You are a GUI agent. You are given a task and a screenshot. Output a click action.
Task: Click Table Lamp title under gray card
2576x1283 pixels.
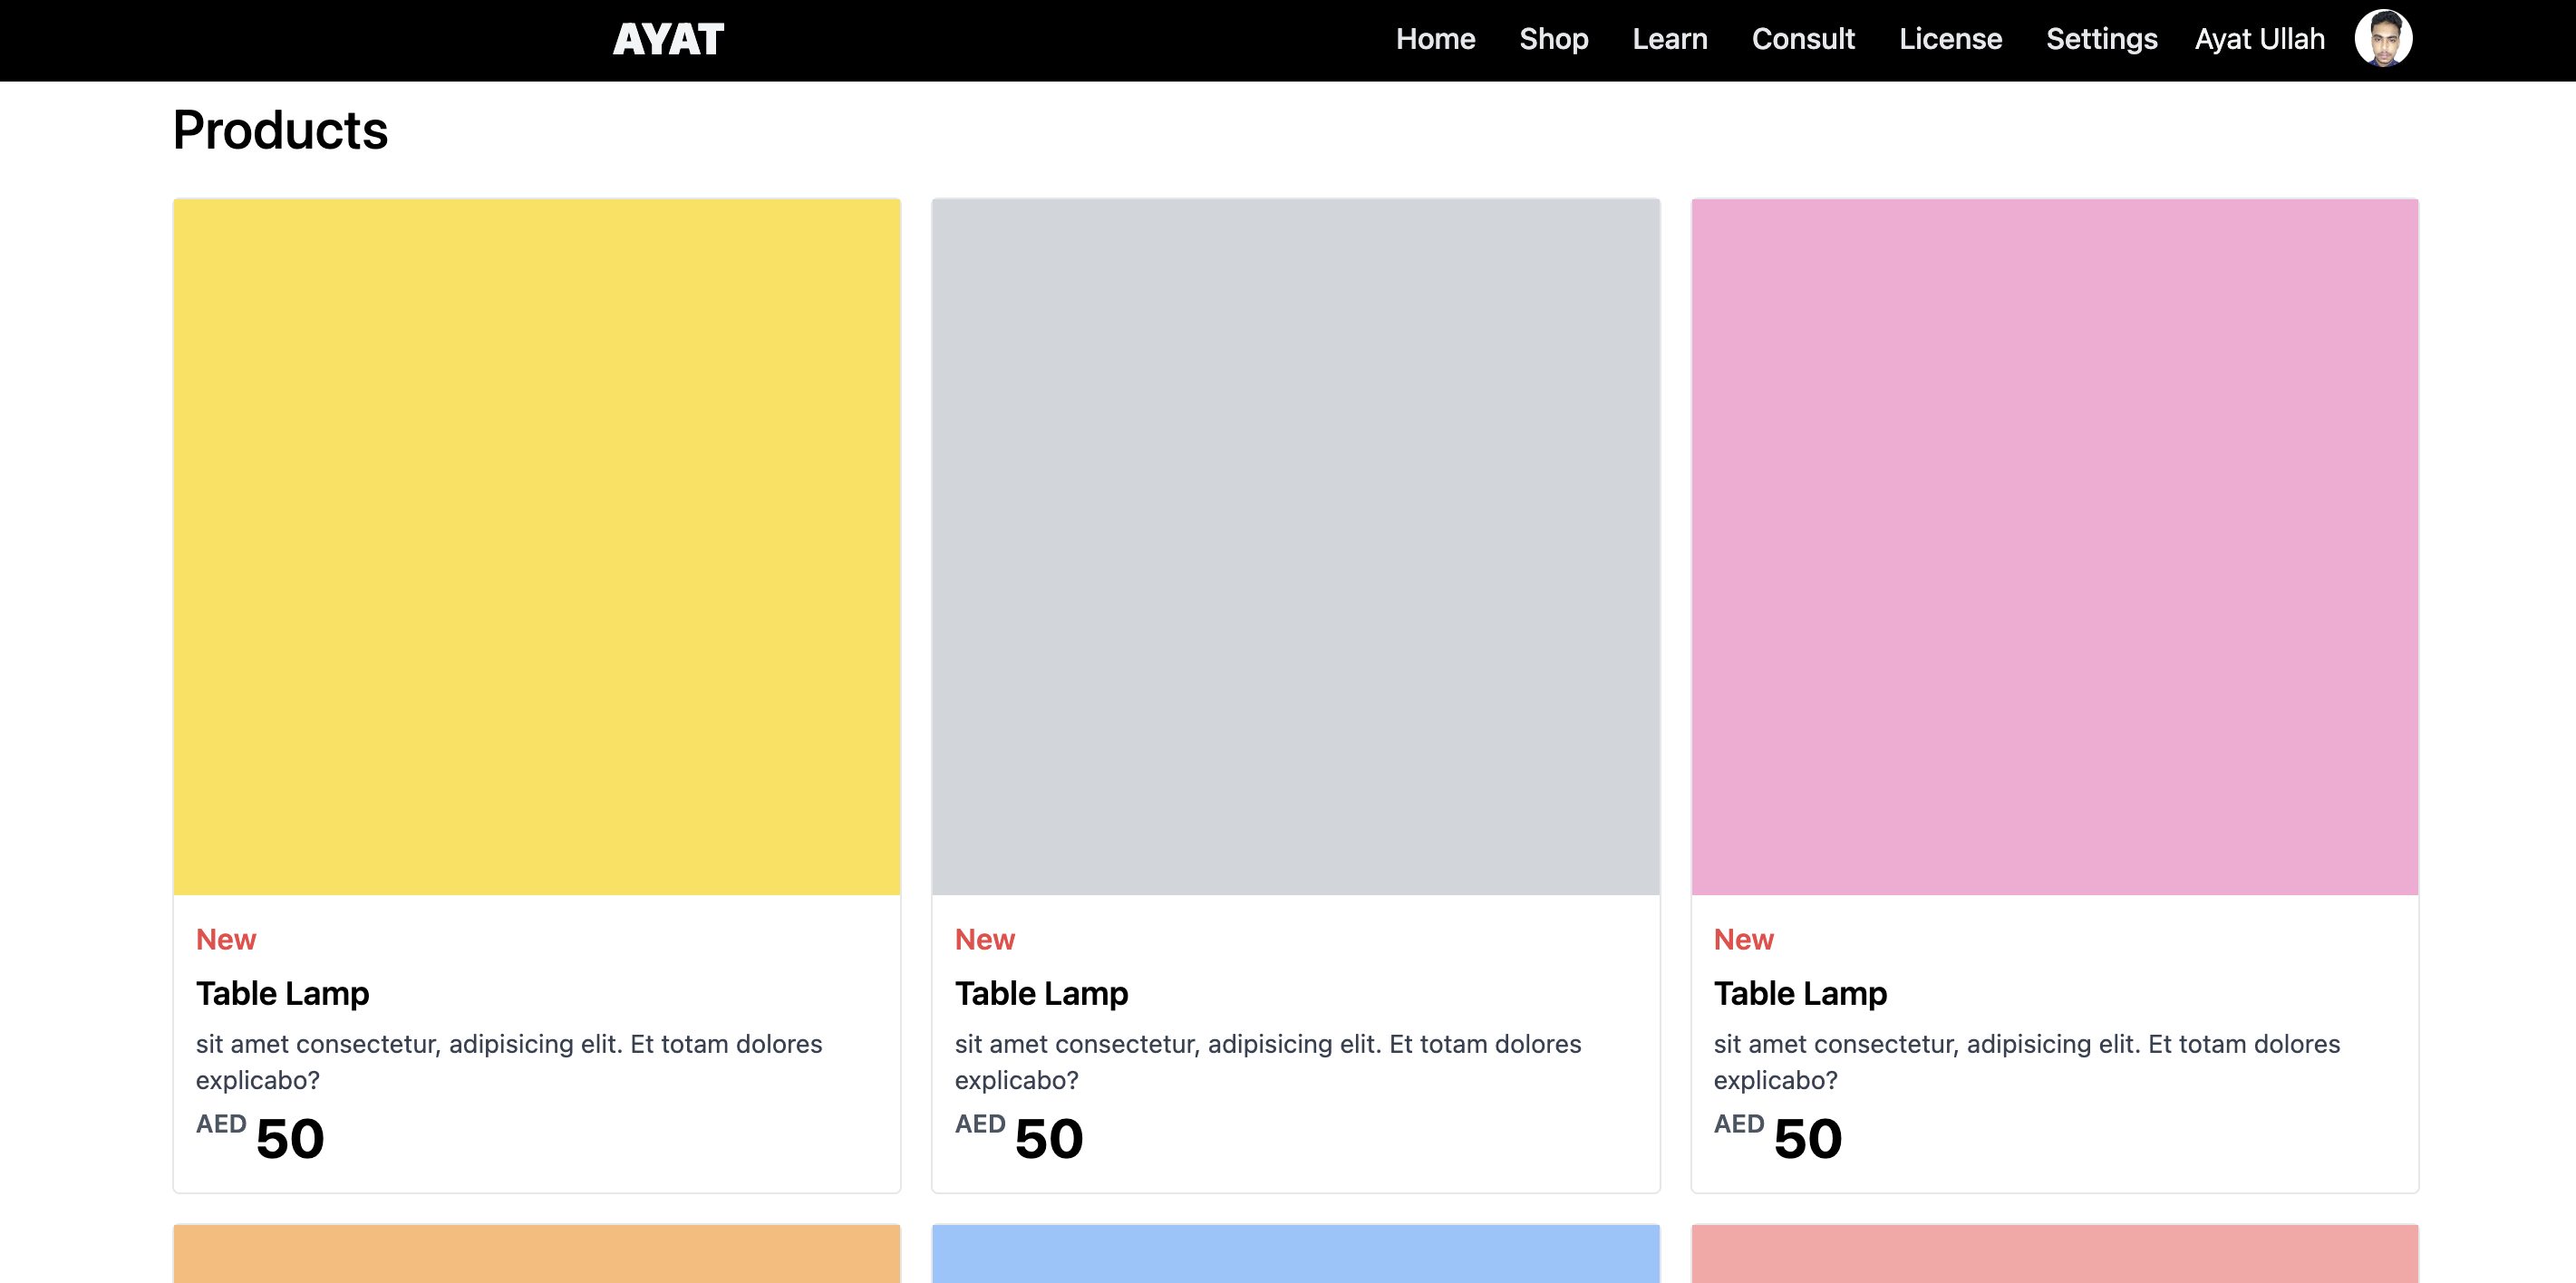tap(1041, 993)
